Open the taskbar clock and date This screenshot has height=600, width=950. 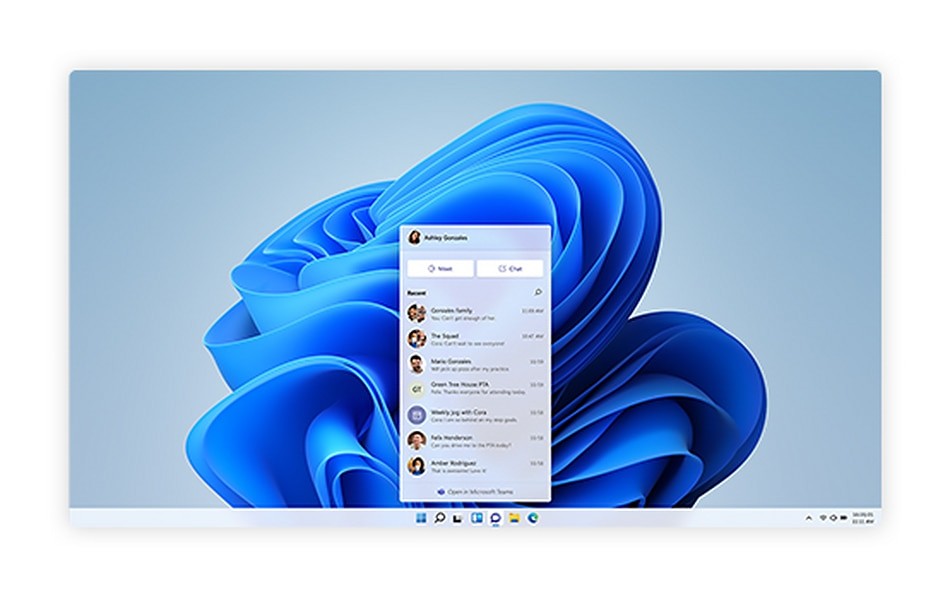tap(862, 518)
